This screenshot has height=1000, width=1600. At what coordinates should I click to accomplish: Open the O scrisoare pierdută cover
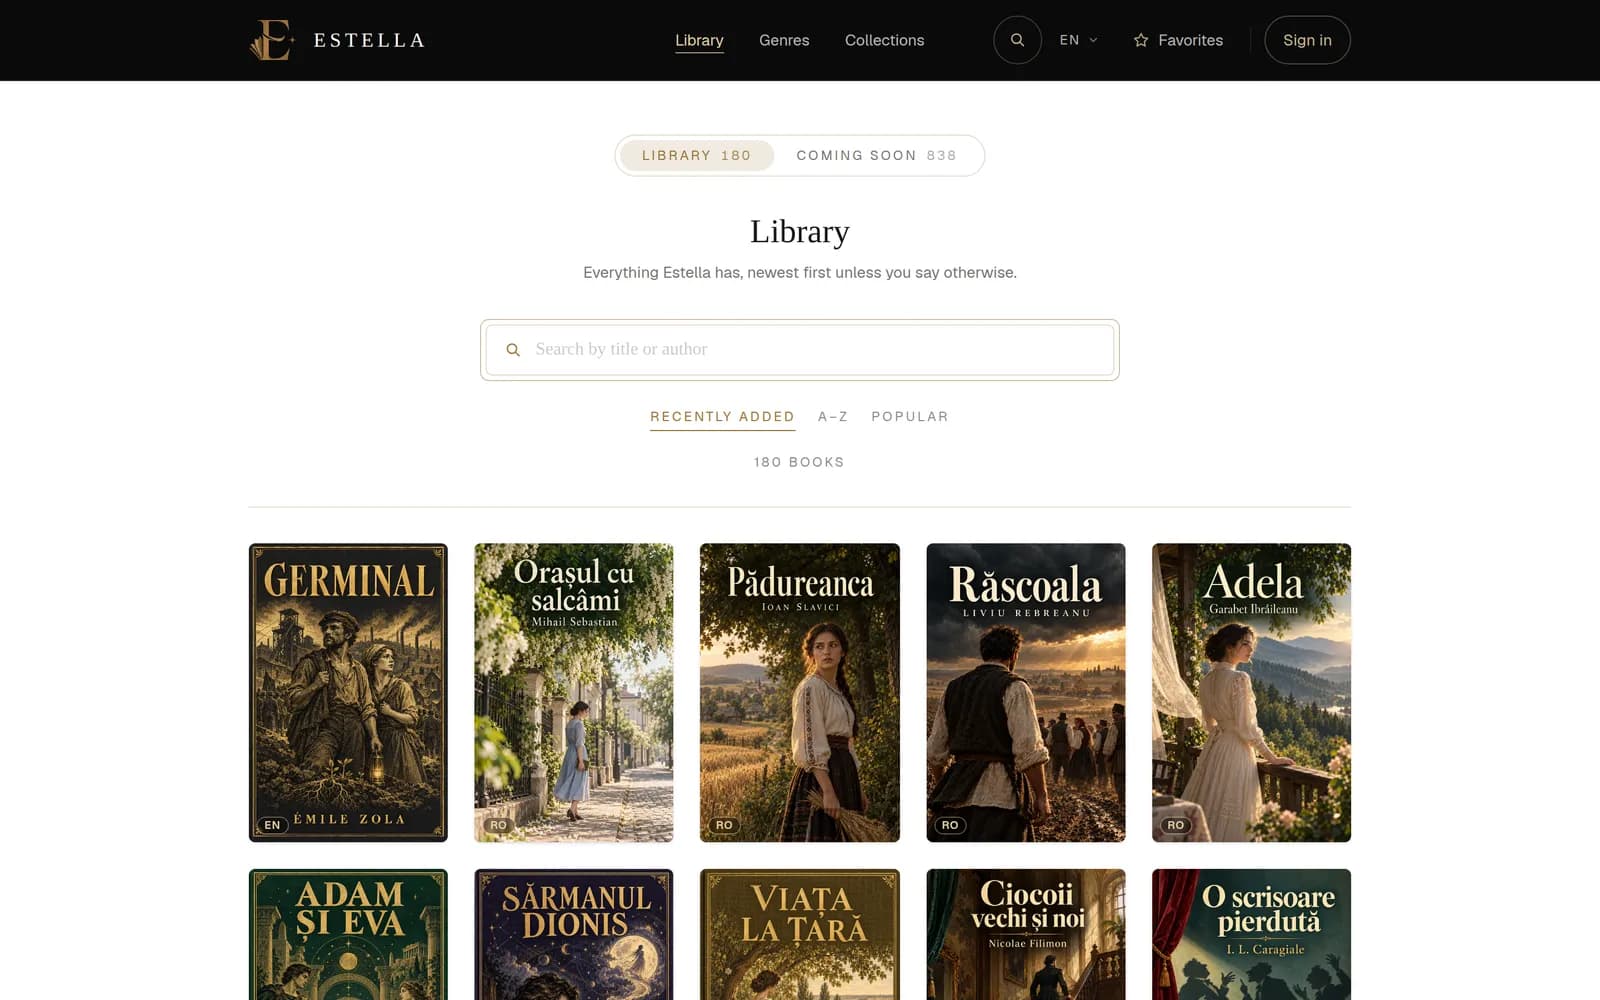tap(1252, 934)
